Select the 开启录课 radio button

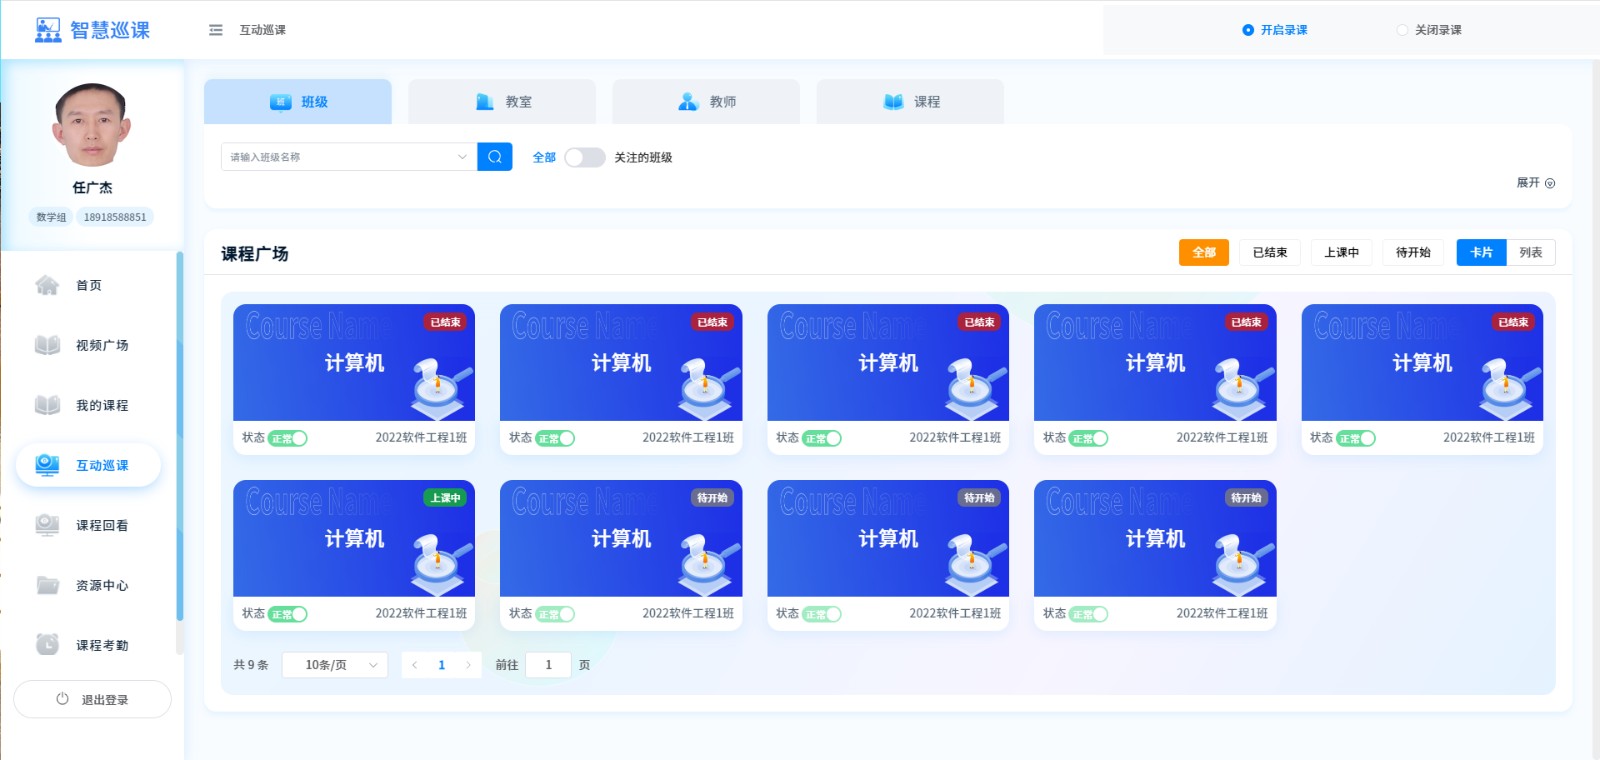tap(1248, 30)
